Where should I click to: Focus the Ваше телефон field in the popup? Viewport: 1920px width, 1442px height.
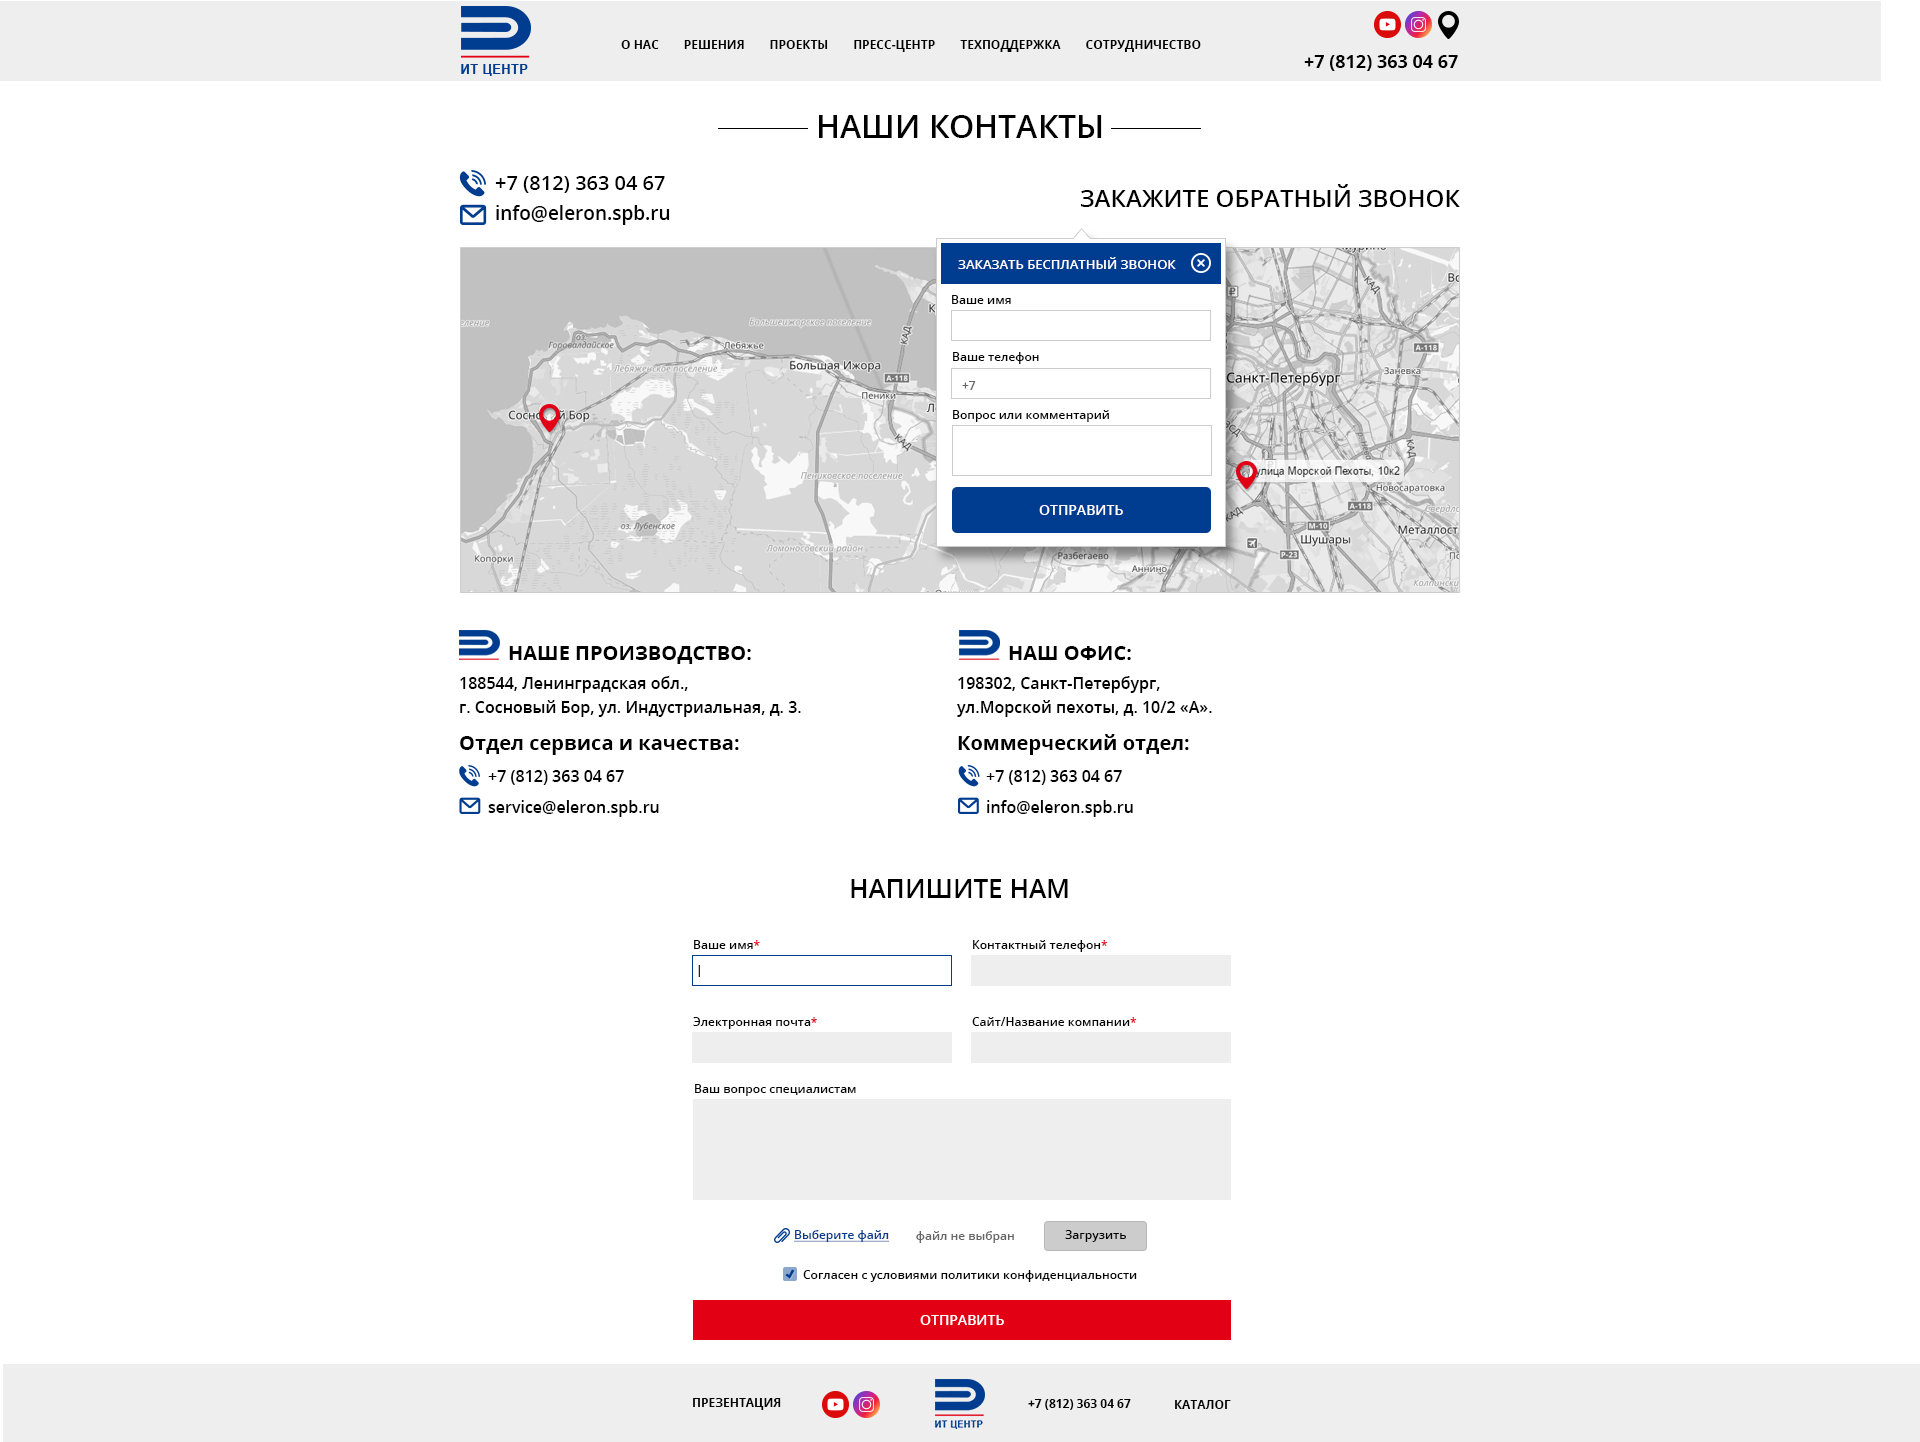pos(1081,384)
